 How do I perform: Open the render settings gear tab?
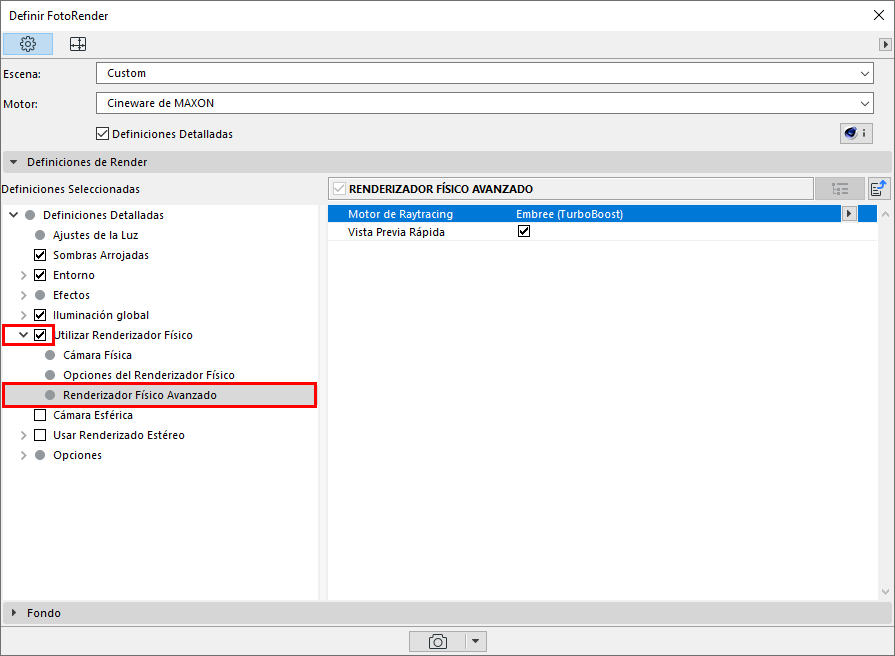tap(27, 44)
